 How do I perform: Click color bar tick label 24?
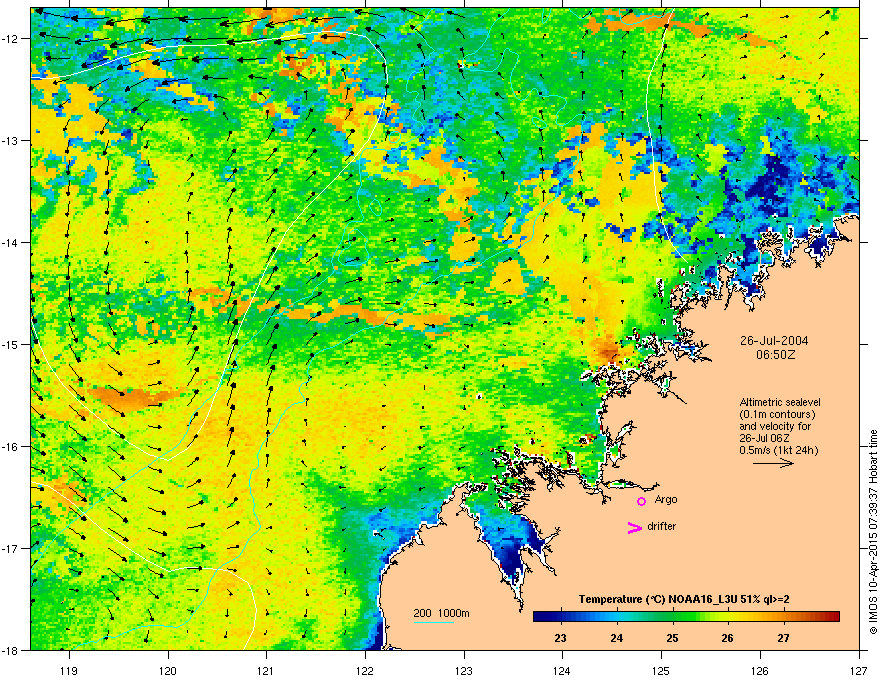pos(616,638)
